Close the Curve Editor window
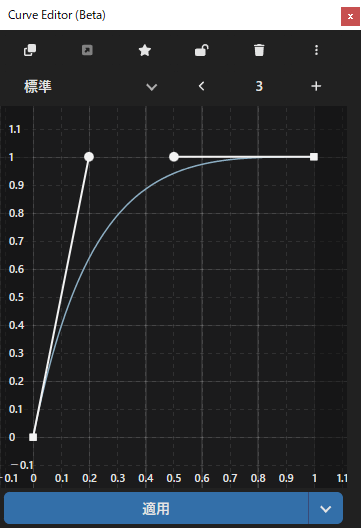 [350, 16]
